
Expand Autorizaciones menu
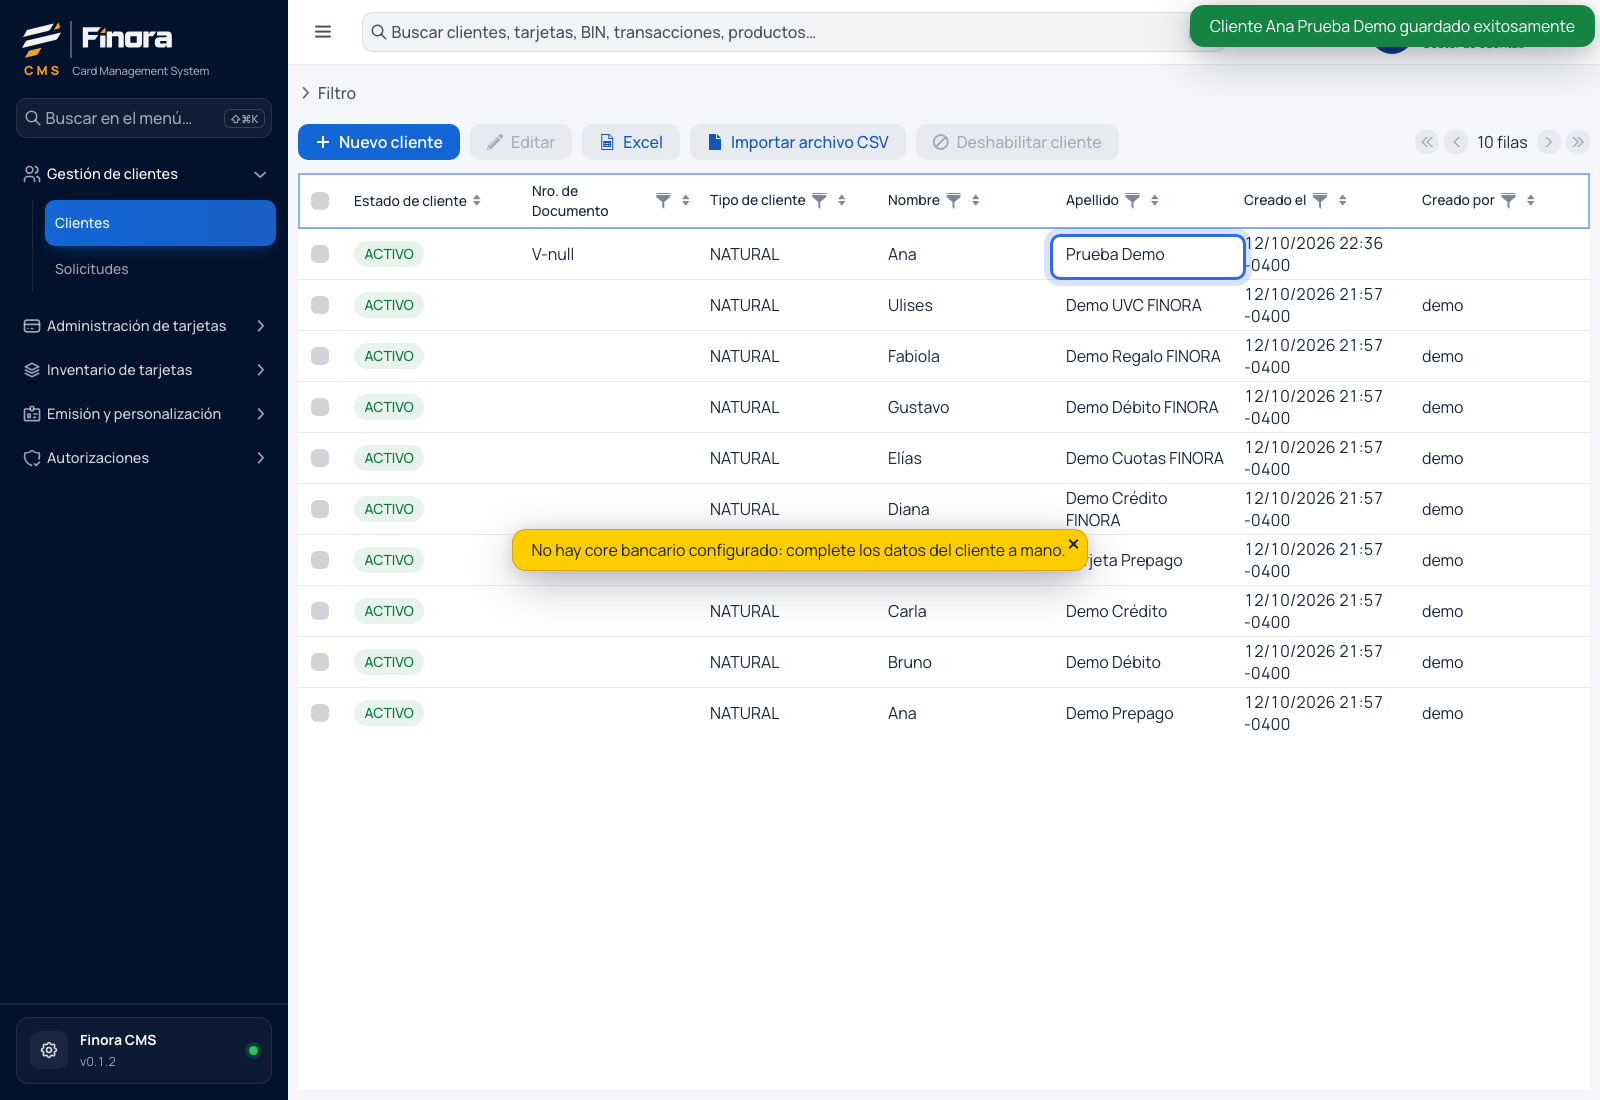[144, 458]
